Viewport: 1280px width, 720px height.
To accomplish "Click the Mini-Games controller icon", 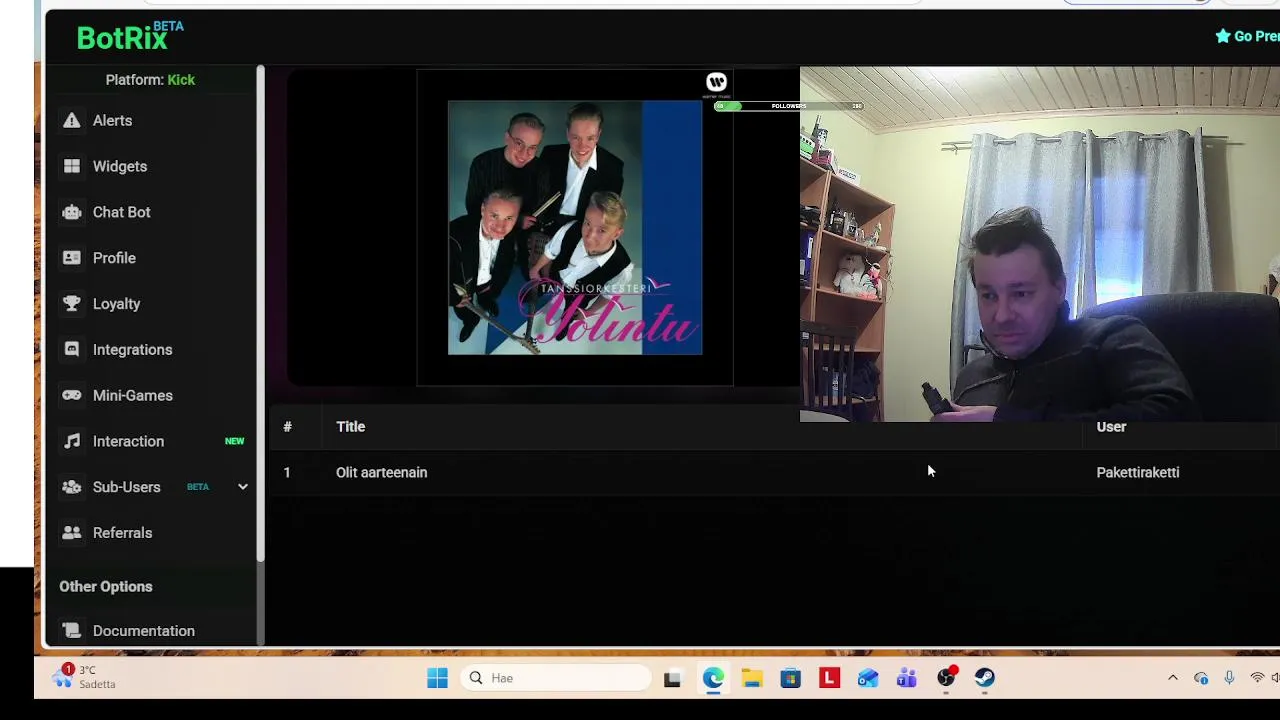I will 72,396.
